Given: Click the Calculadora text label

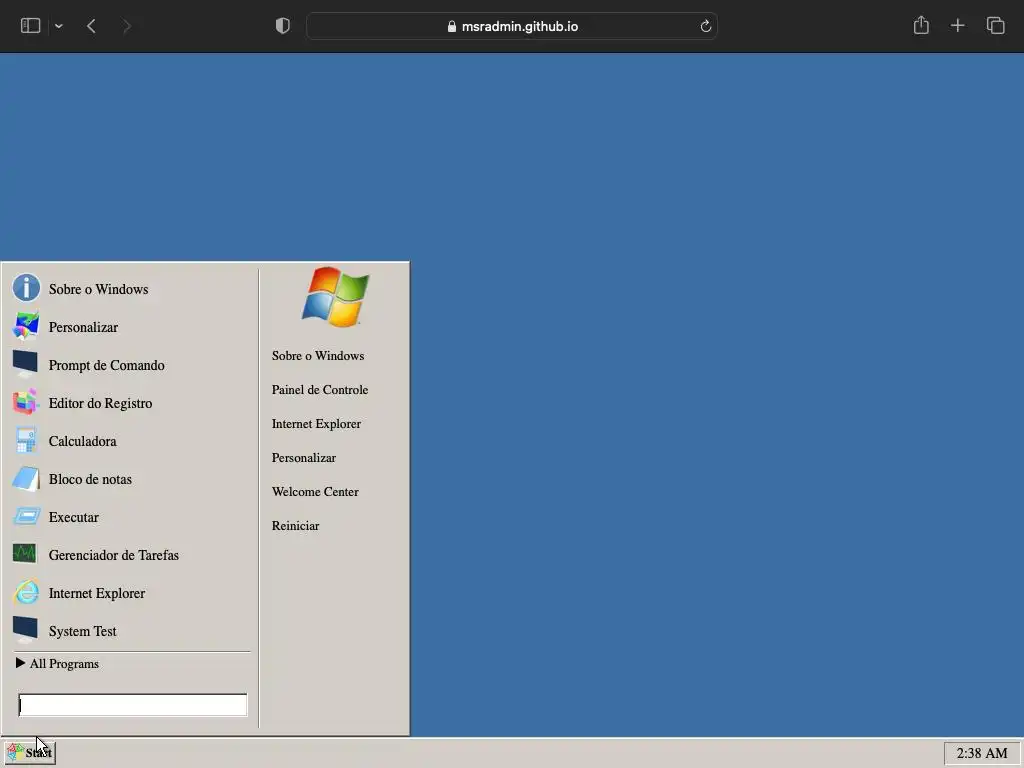Looking at the screenshot, I should click(82, 441).
